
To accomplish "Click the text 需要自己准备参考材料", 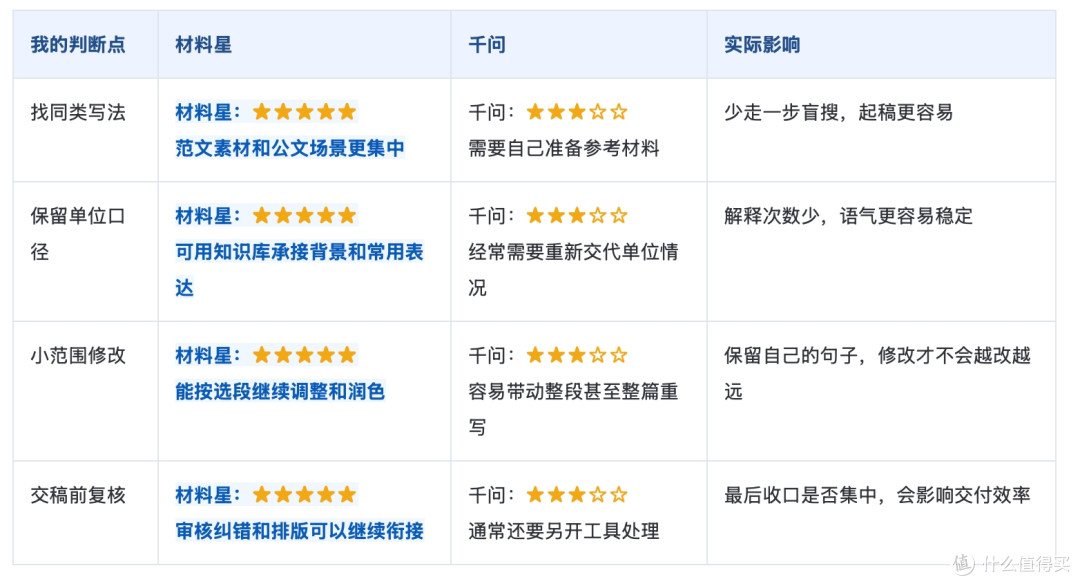I will pyautogui.click(x=563, y=148).
